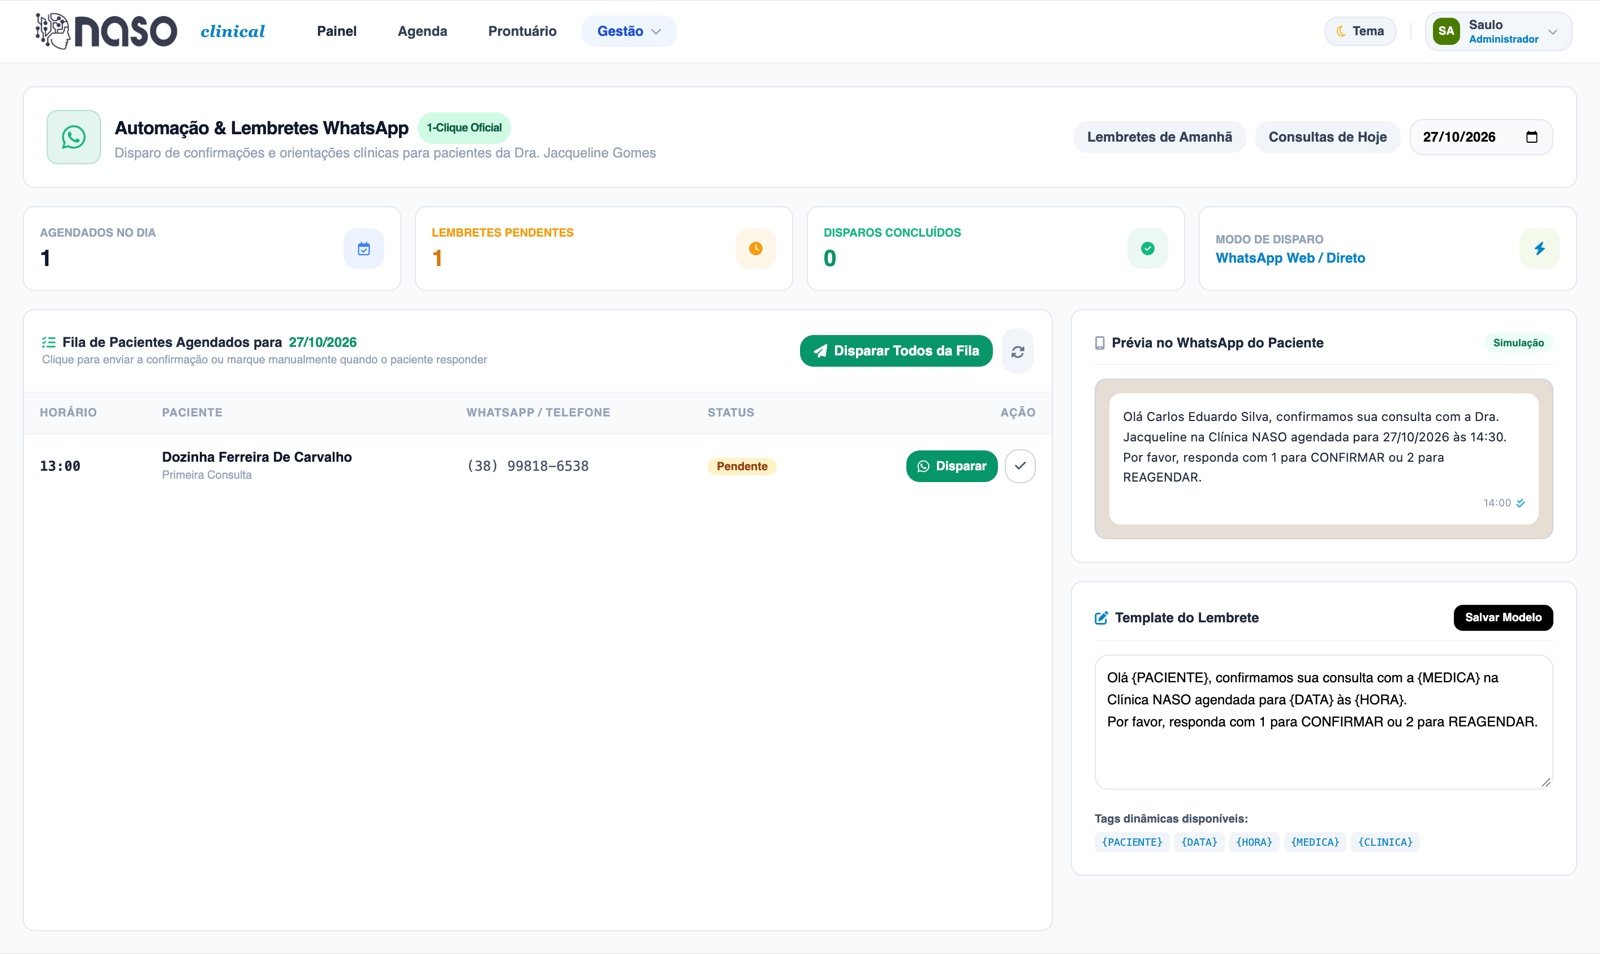Expand the Gestão dropdown menu

(x=629, y=31)
